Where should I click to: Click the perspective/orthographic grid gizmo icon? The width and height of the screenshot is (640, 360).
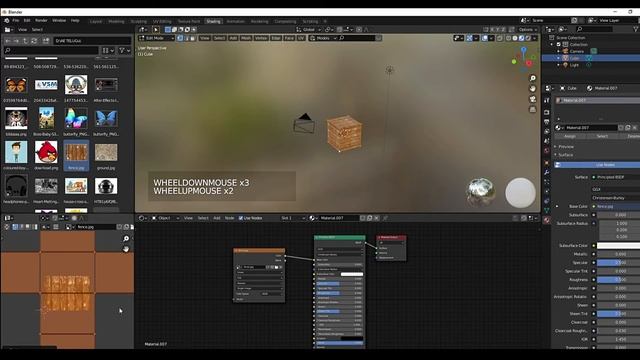click(533, 109)
